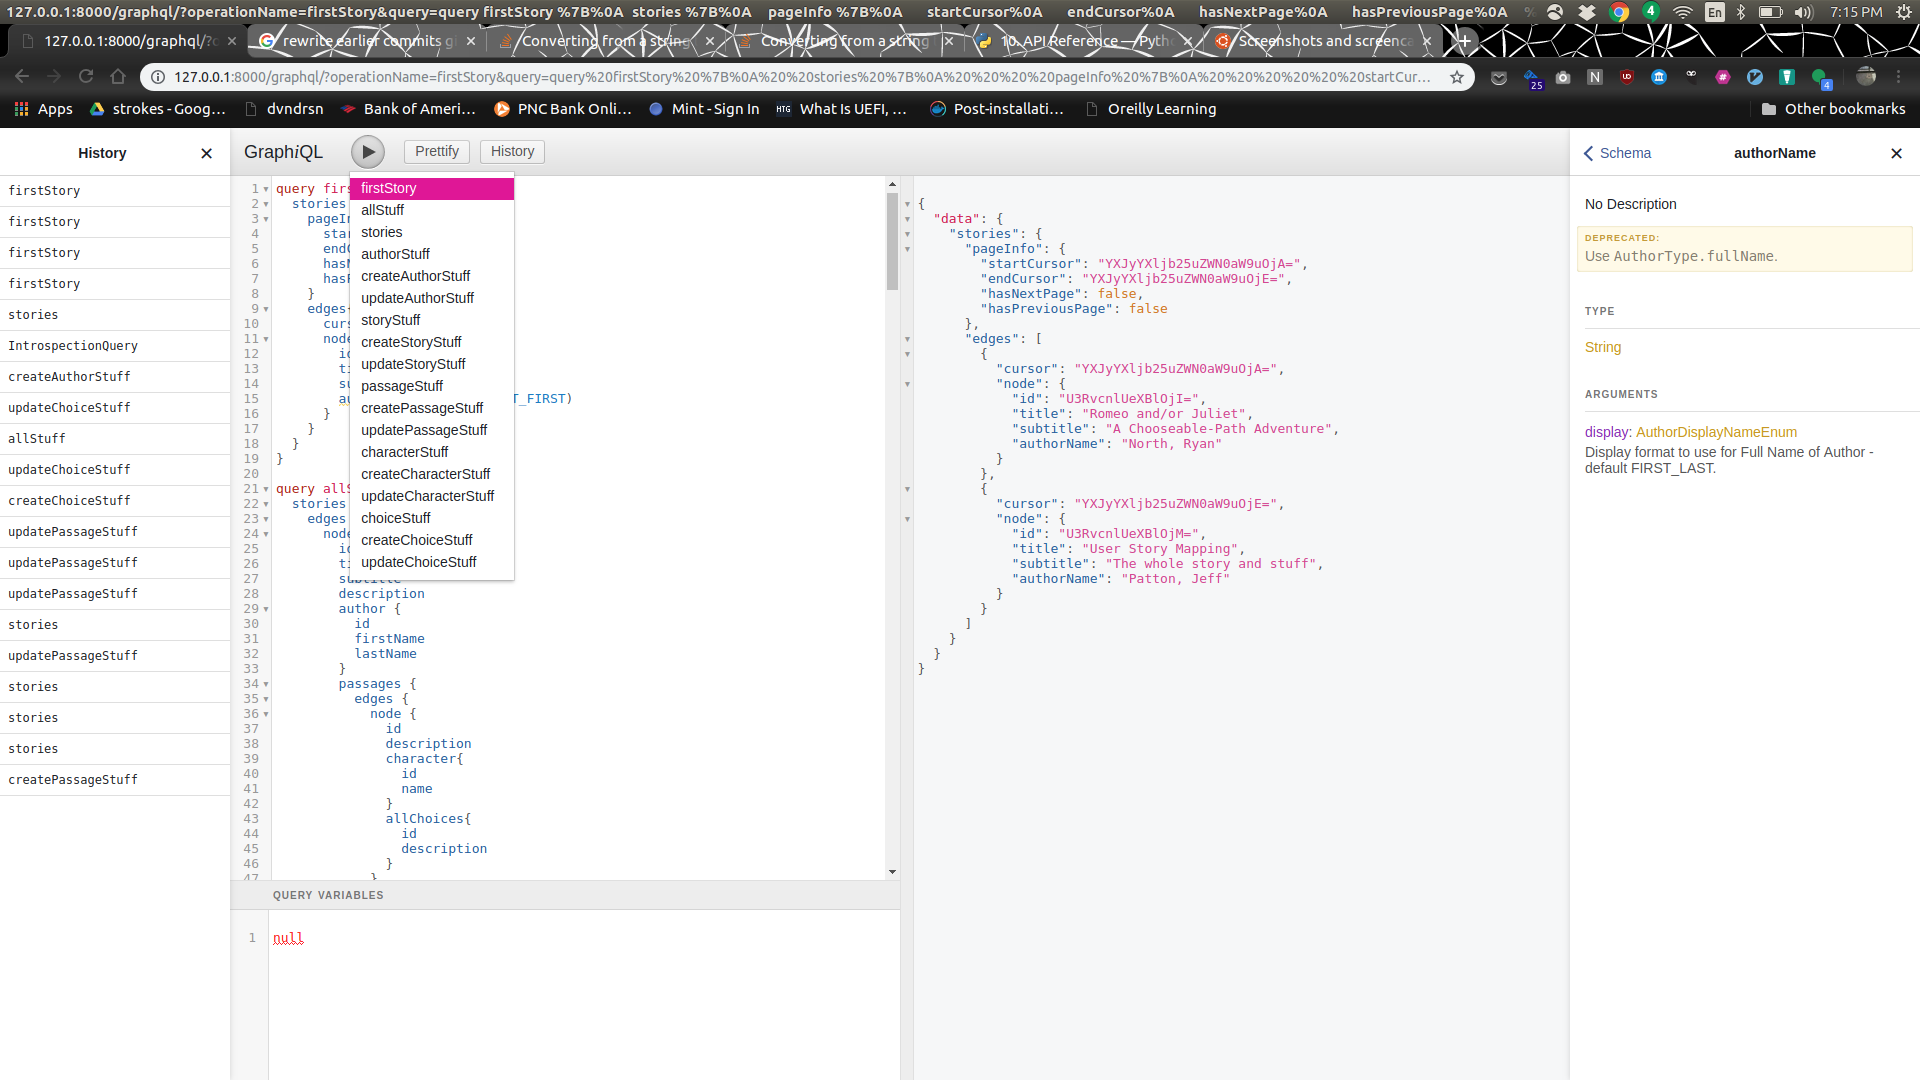Go back to Schema docs

[1617, 153]
